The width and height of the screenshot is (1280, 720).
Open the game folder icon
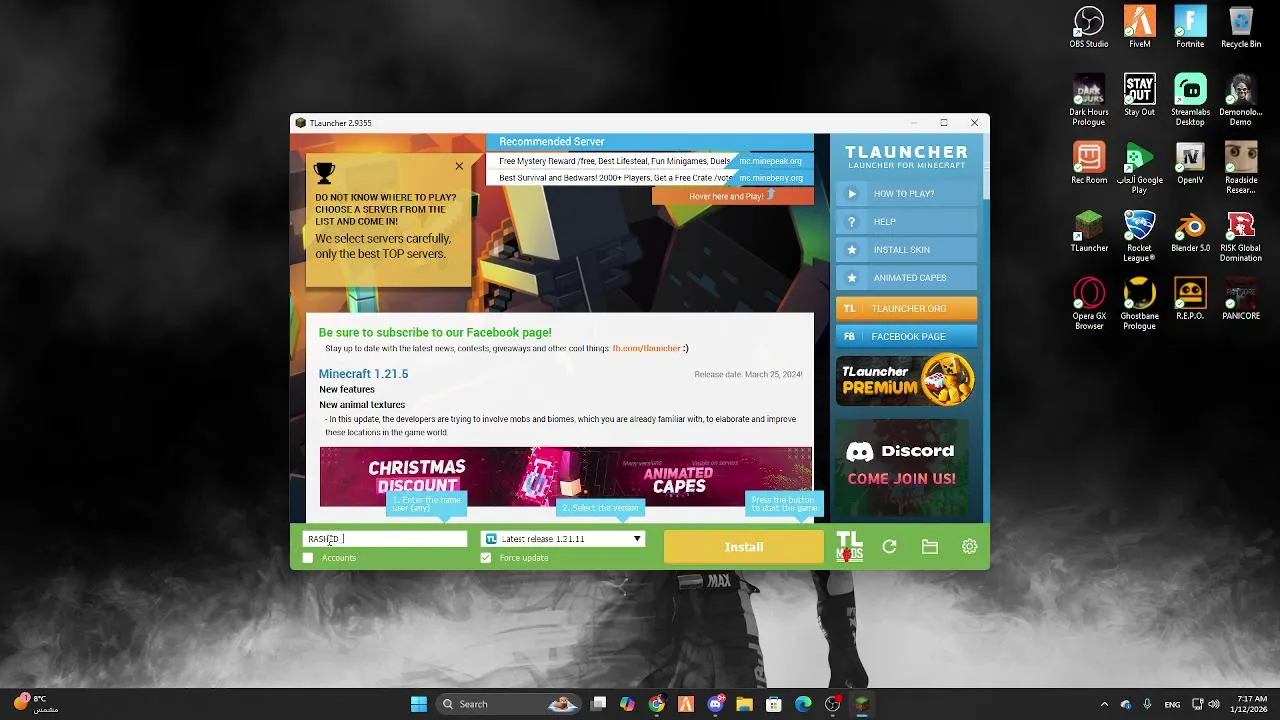[x=930, y=547]
